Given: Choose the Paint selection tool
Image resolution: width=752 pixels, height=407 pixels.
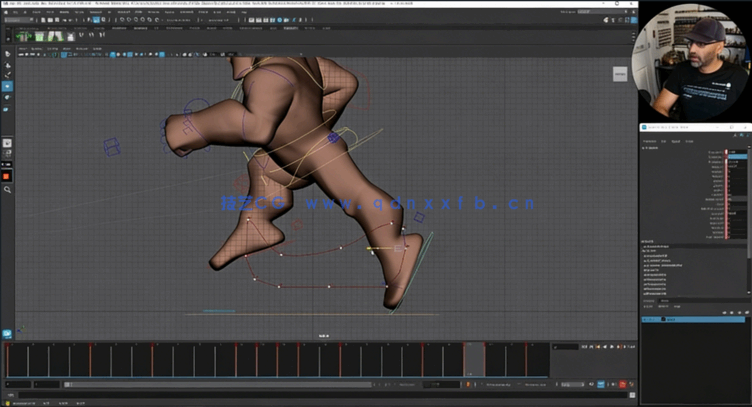Looking at the screenshot, I should pos(7,75).
